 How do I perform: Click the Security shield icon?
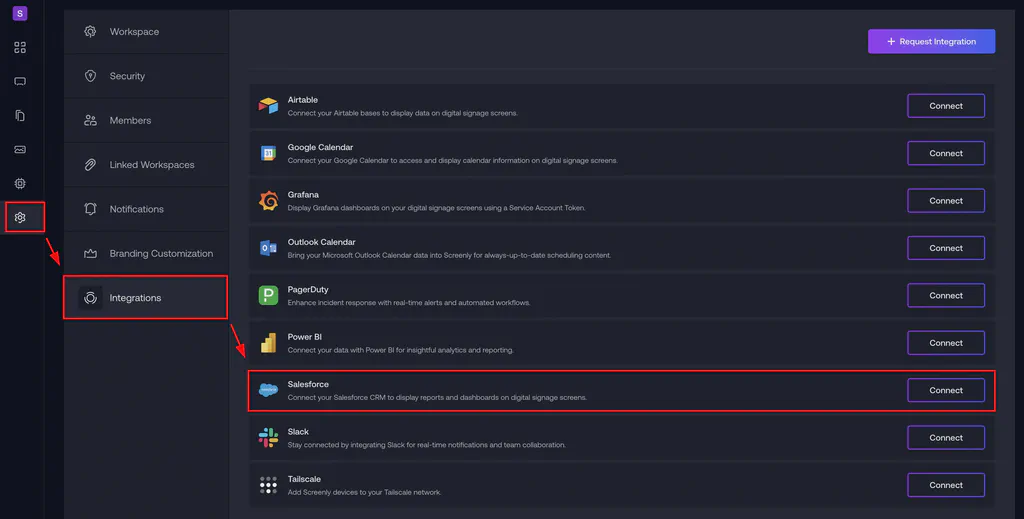[90, 76]
